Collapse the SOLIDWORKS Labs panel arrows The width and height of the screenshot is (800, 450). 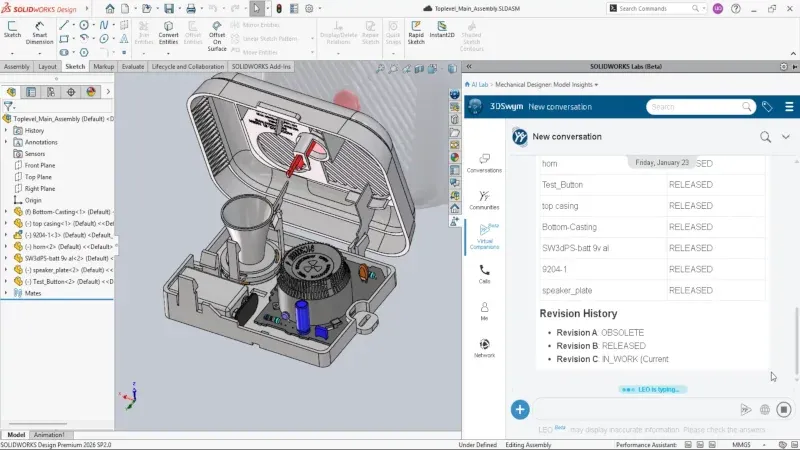click(x=469, y=66)
